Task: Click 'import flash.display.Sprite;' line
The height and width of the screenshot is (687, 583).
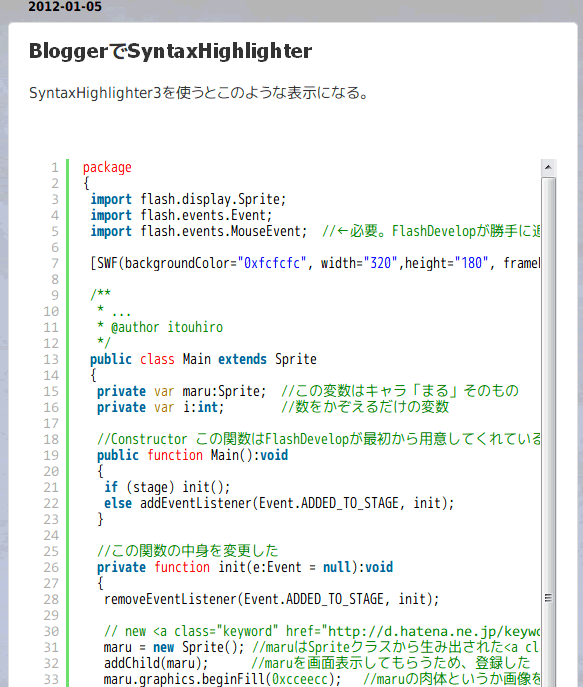Action: (188, 199)
